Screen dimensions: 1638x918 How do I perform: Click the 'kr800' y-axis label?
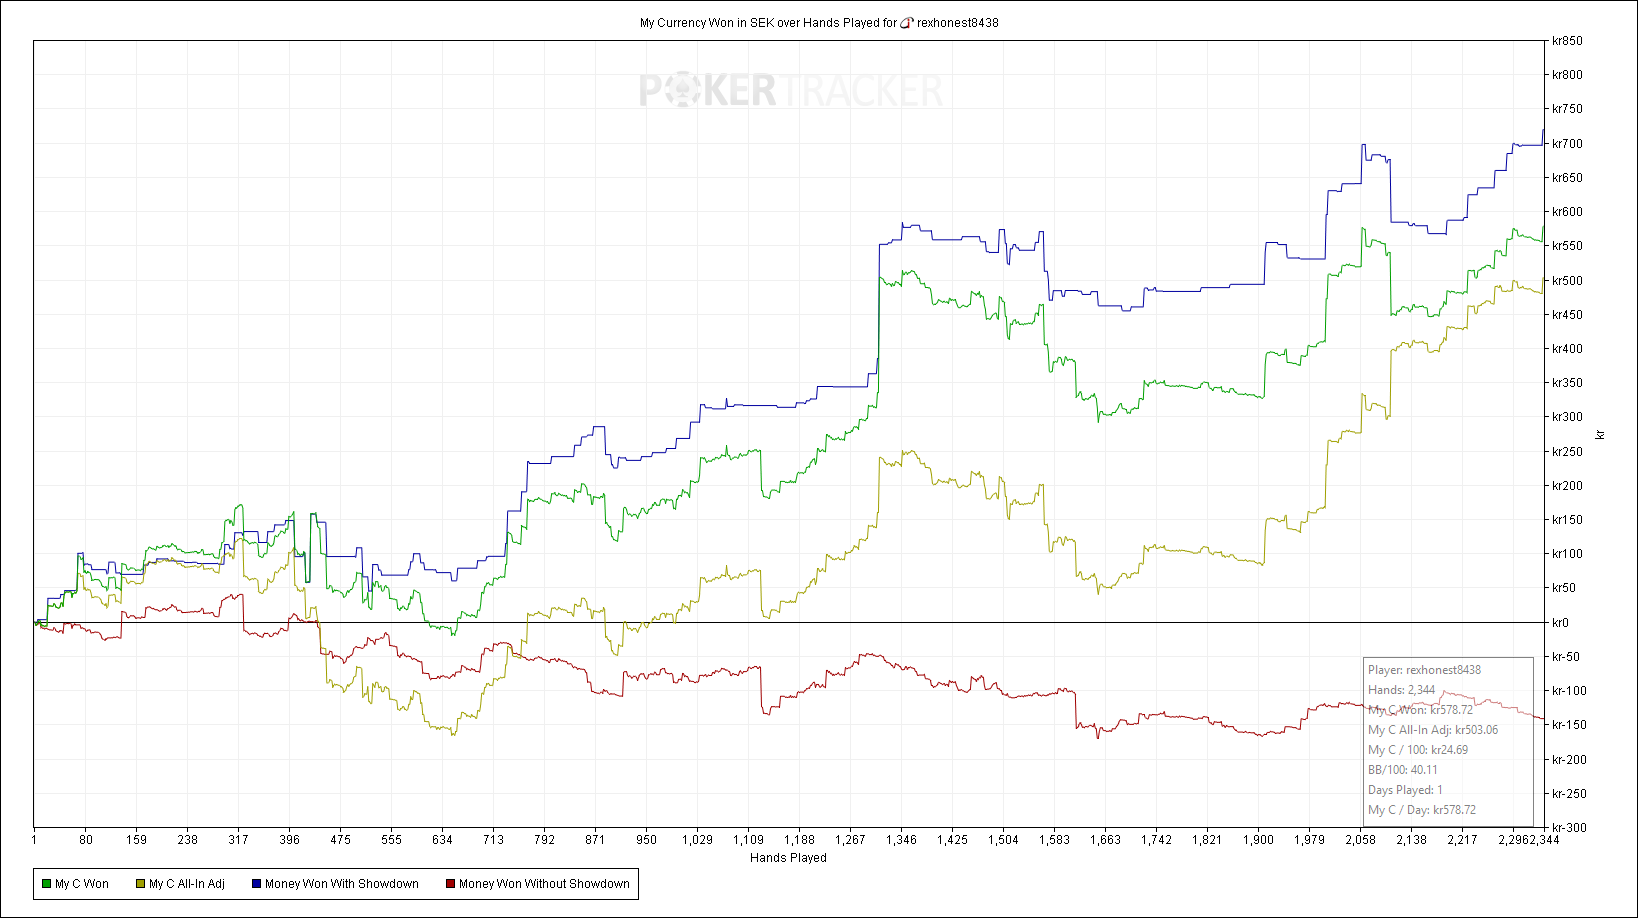tap(1567, 75)
